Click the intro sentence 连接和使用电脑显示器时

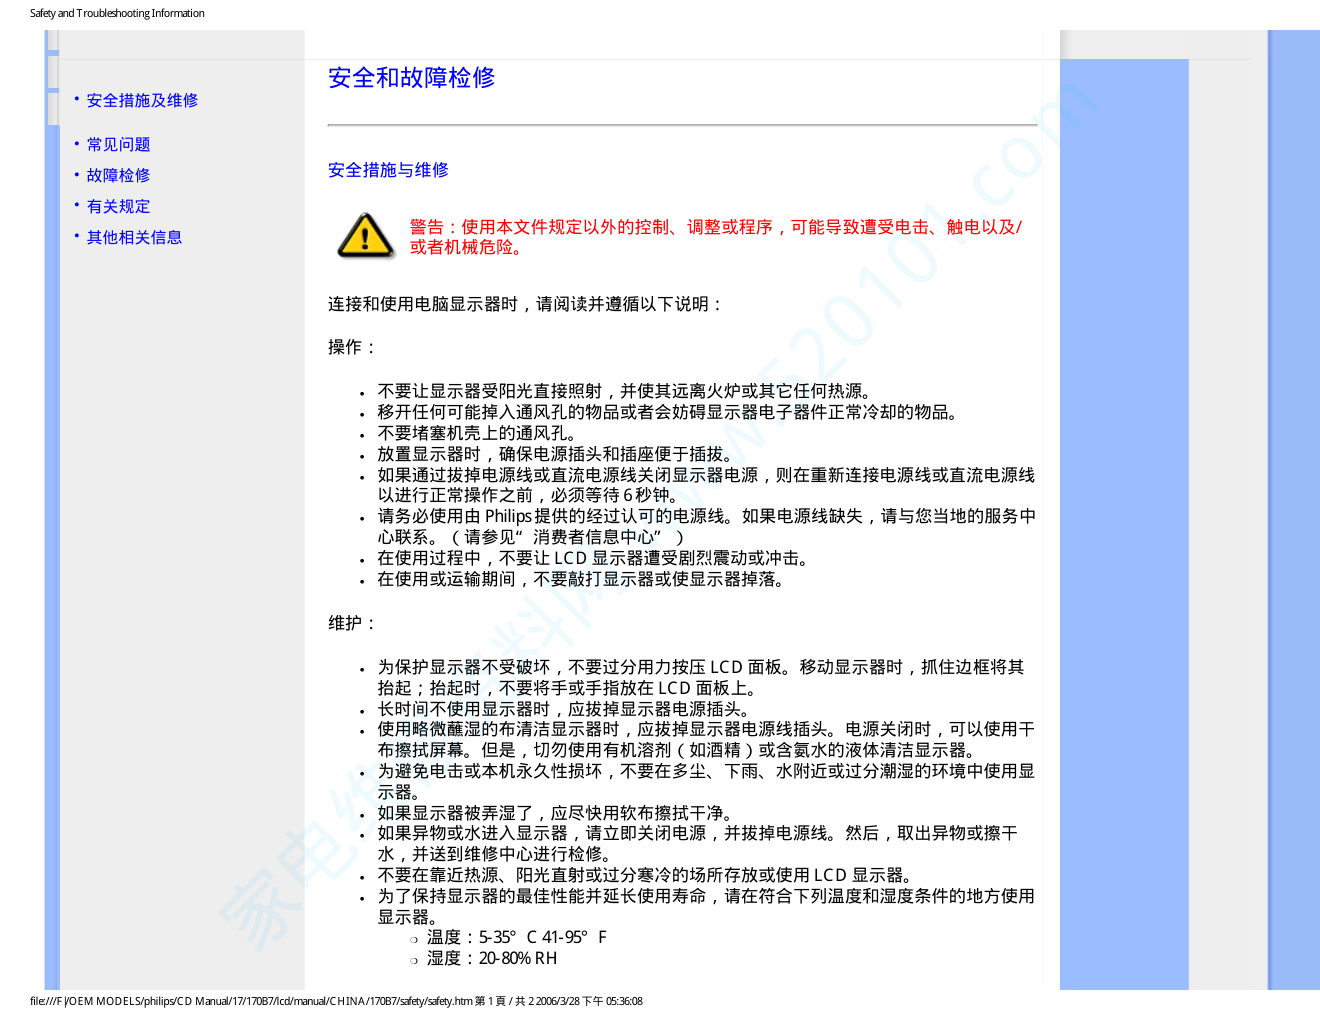pos(525,305)
